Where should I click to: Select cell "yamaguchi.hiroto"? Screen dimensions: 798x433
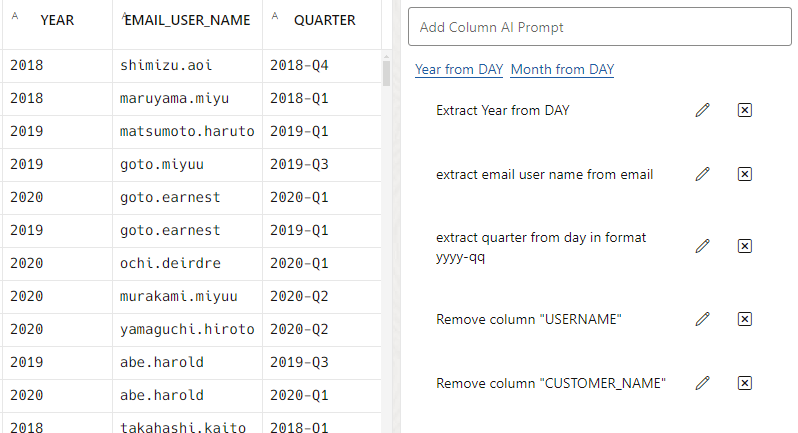click(187, 330)
